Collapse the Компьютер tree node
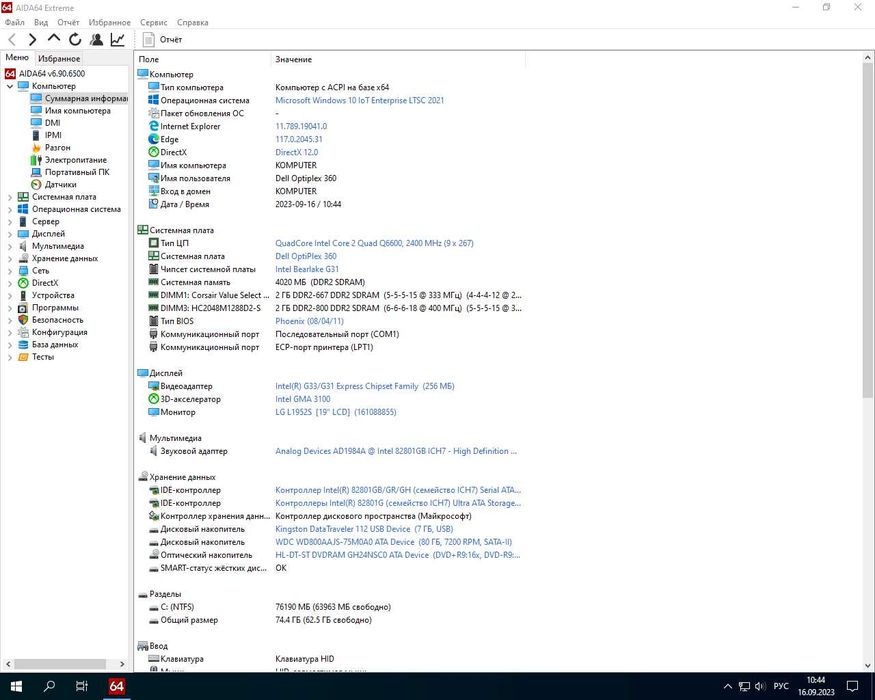 9,87
